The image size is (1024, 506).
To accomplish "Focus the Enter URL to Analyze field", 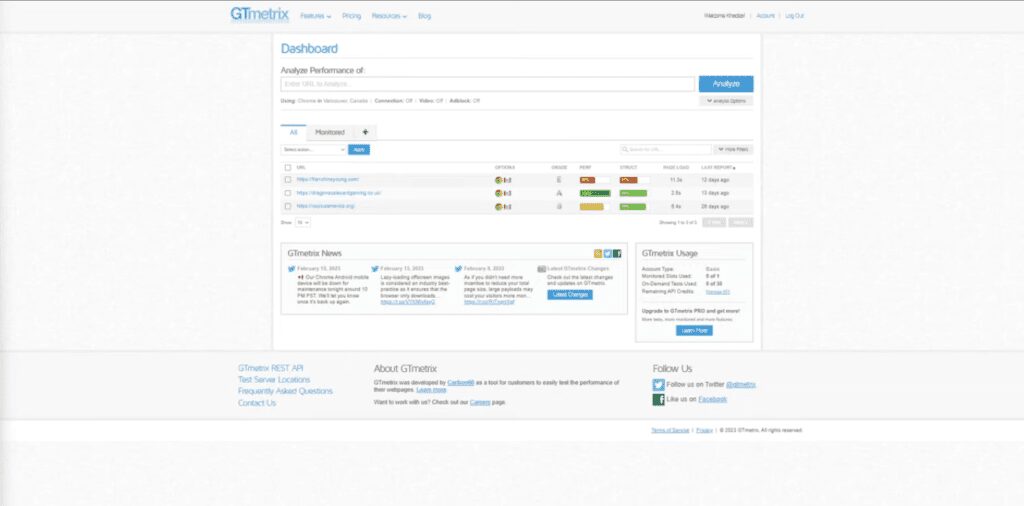I will click(488, 84).
